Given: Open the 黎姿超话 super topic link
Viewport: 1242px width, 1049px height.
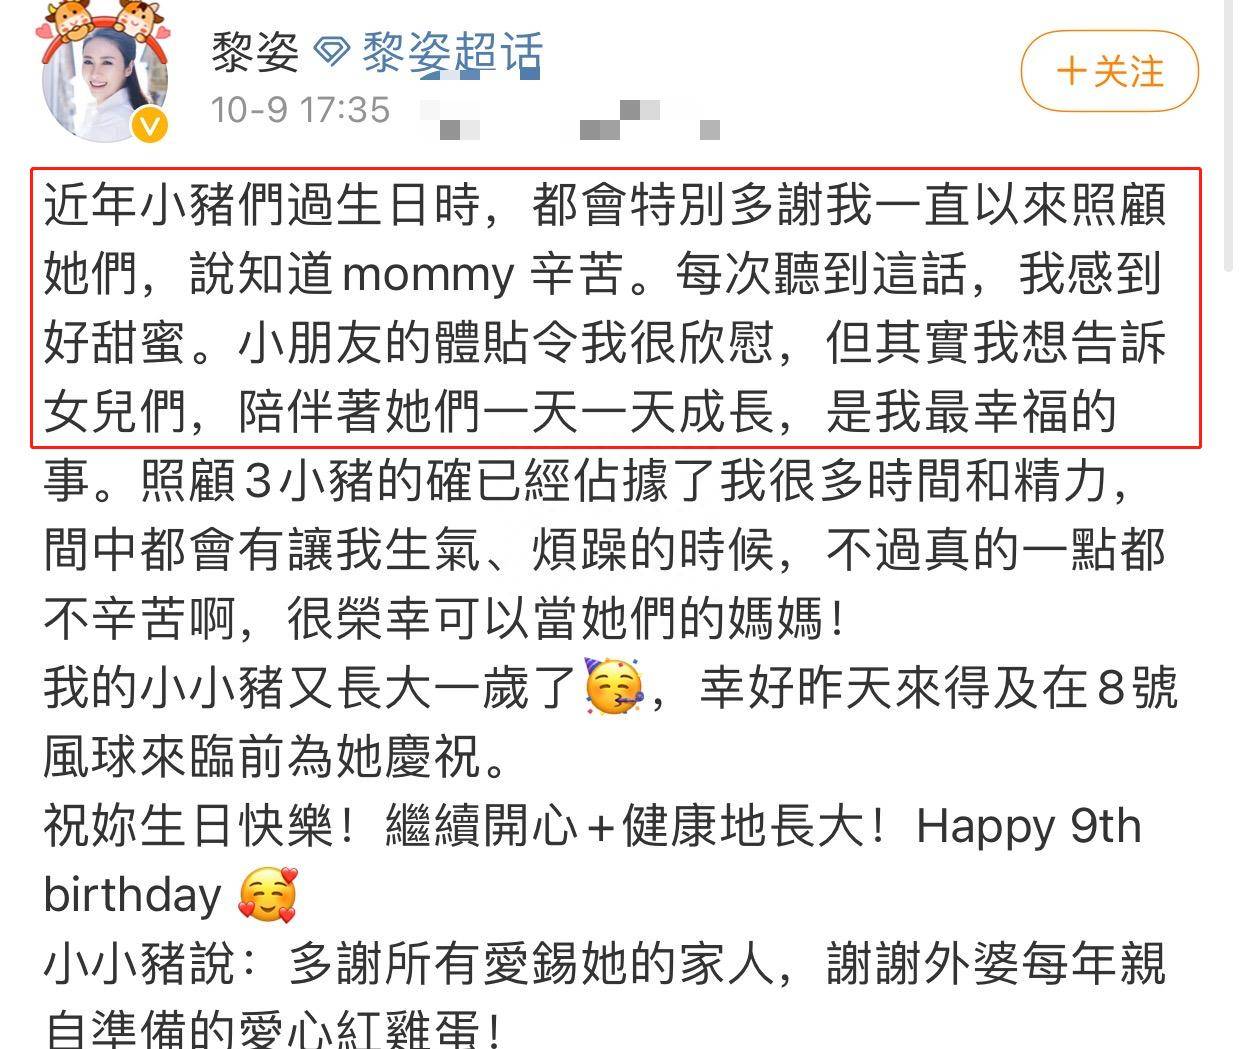Looking at the screenshot, I should pyautogui.click(x=452, y=53).
